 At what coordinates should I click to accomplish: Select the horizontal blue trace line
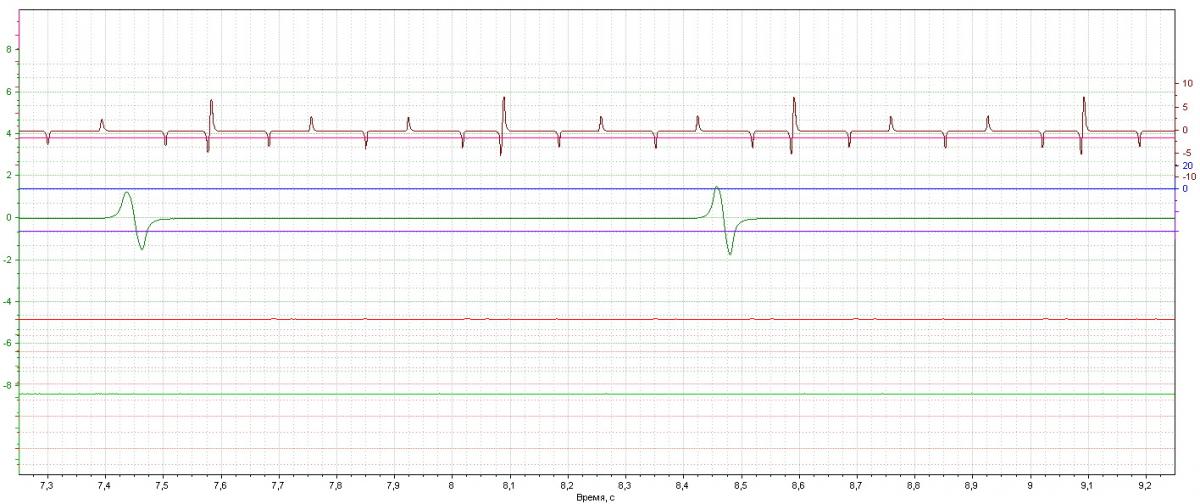(x=596, y=188)
